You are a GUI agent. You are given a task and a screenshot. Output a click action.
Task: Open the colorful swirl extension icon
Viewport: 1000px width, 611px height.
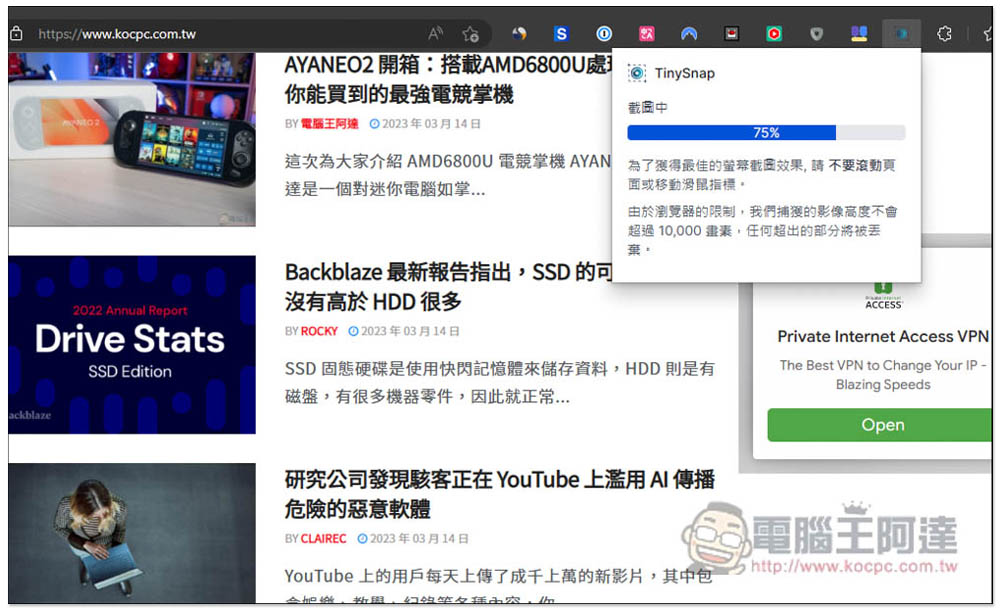point(519,34)
